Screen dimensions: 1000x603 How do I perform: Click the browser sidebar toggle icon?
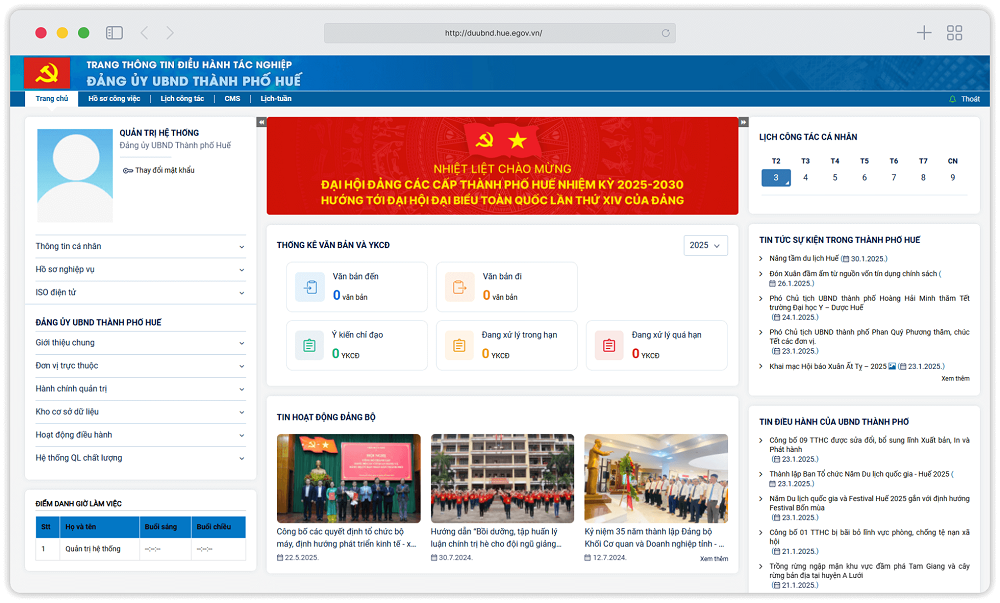(x=114, y=33)
